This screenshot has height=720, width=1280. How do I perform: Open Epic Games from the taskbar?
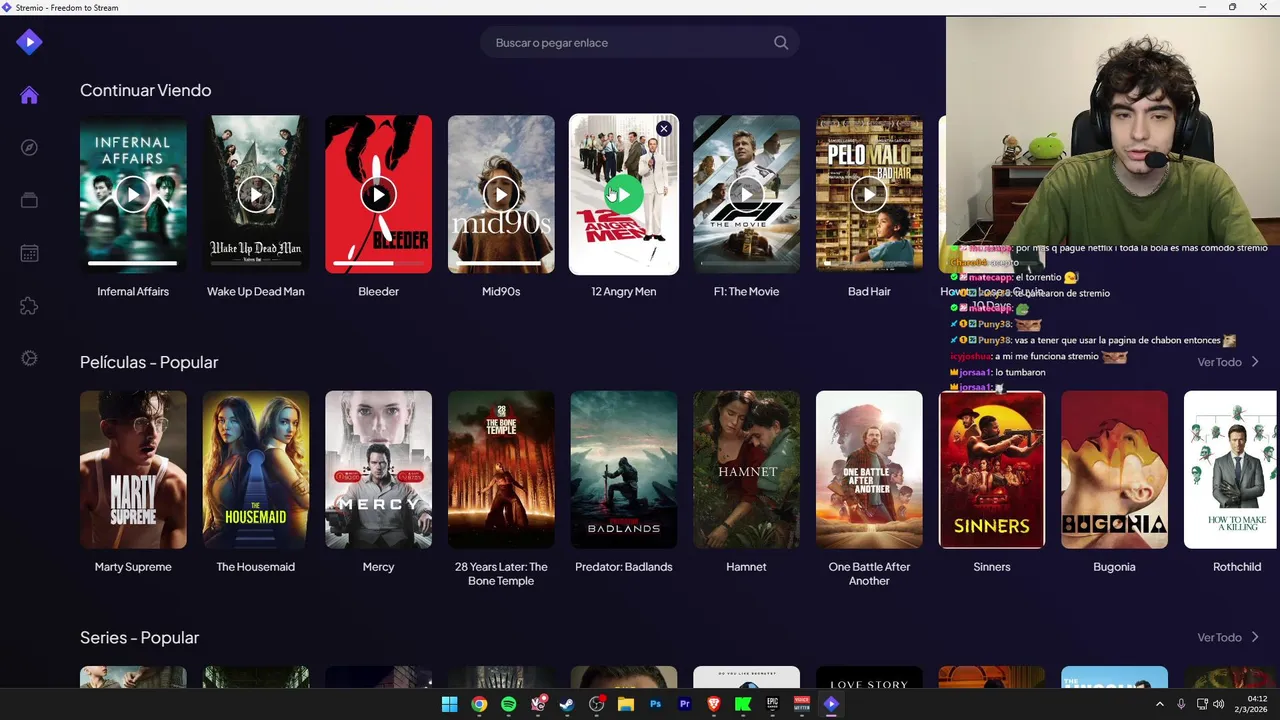point(772,704)
